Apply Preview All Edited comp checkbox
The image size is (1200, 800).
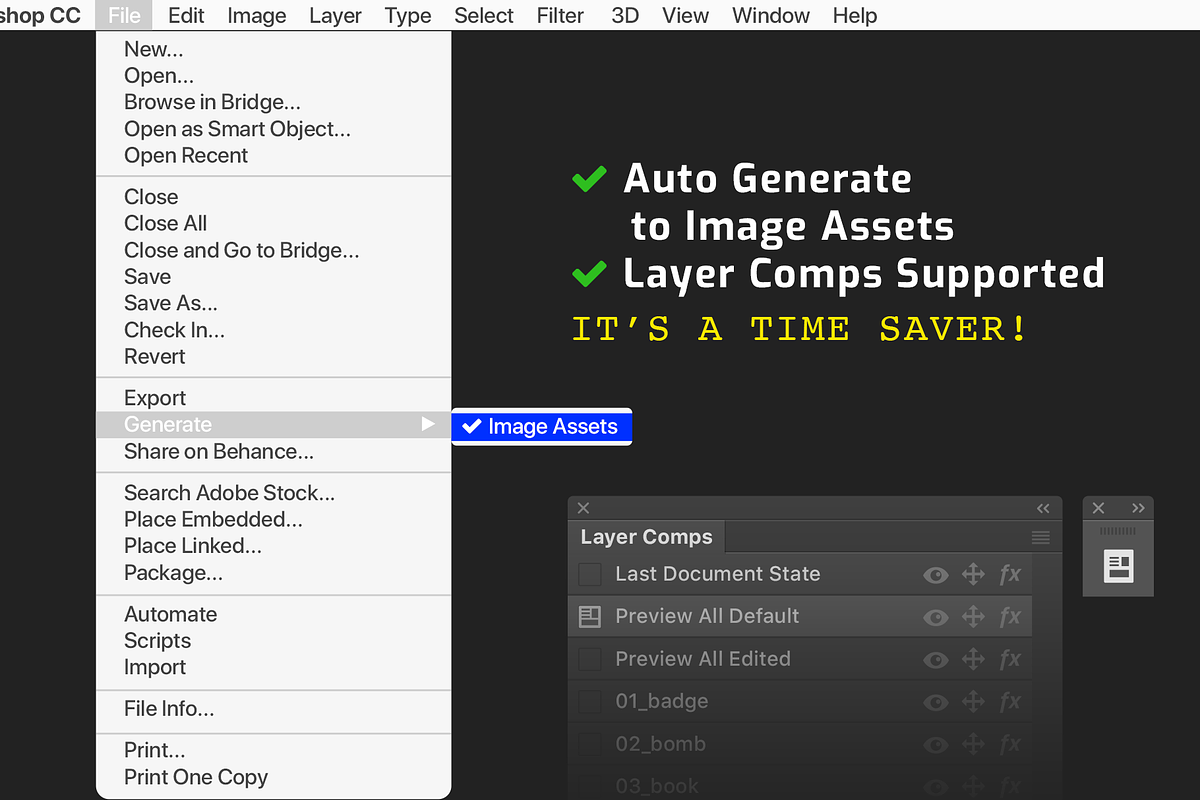(x=590, y=659)
